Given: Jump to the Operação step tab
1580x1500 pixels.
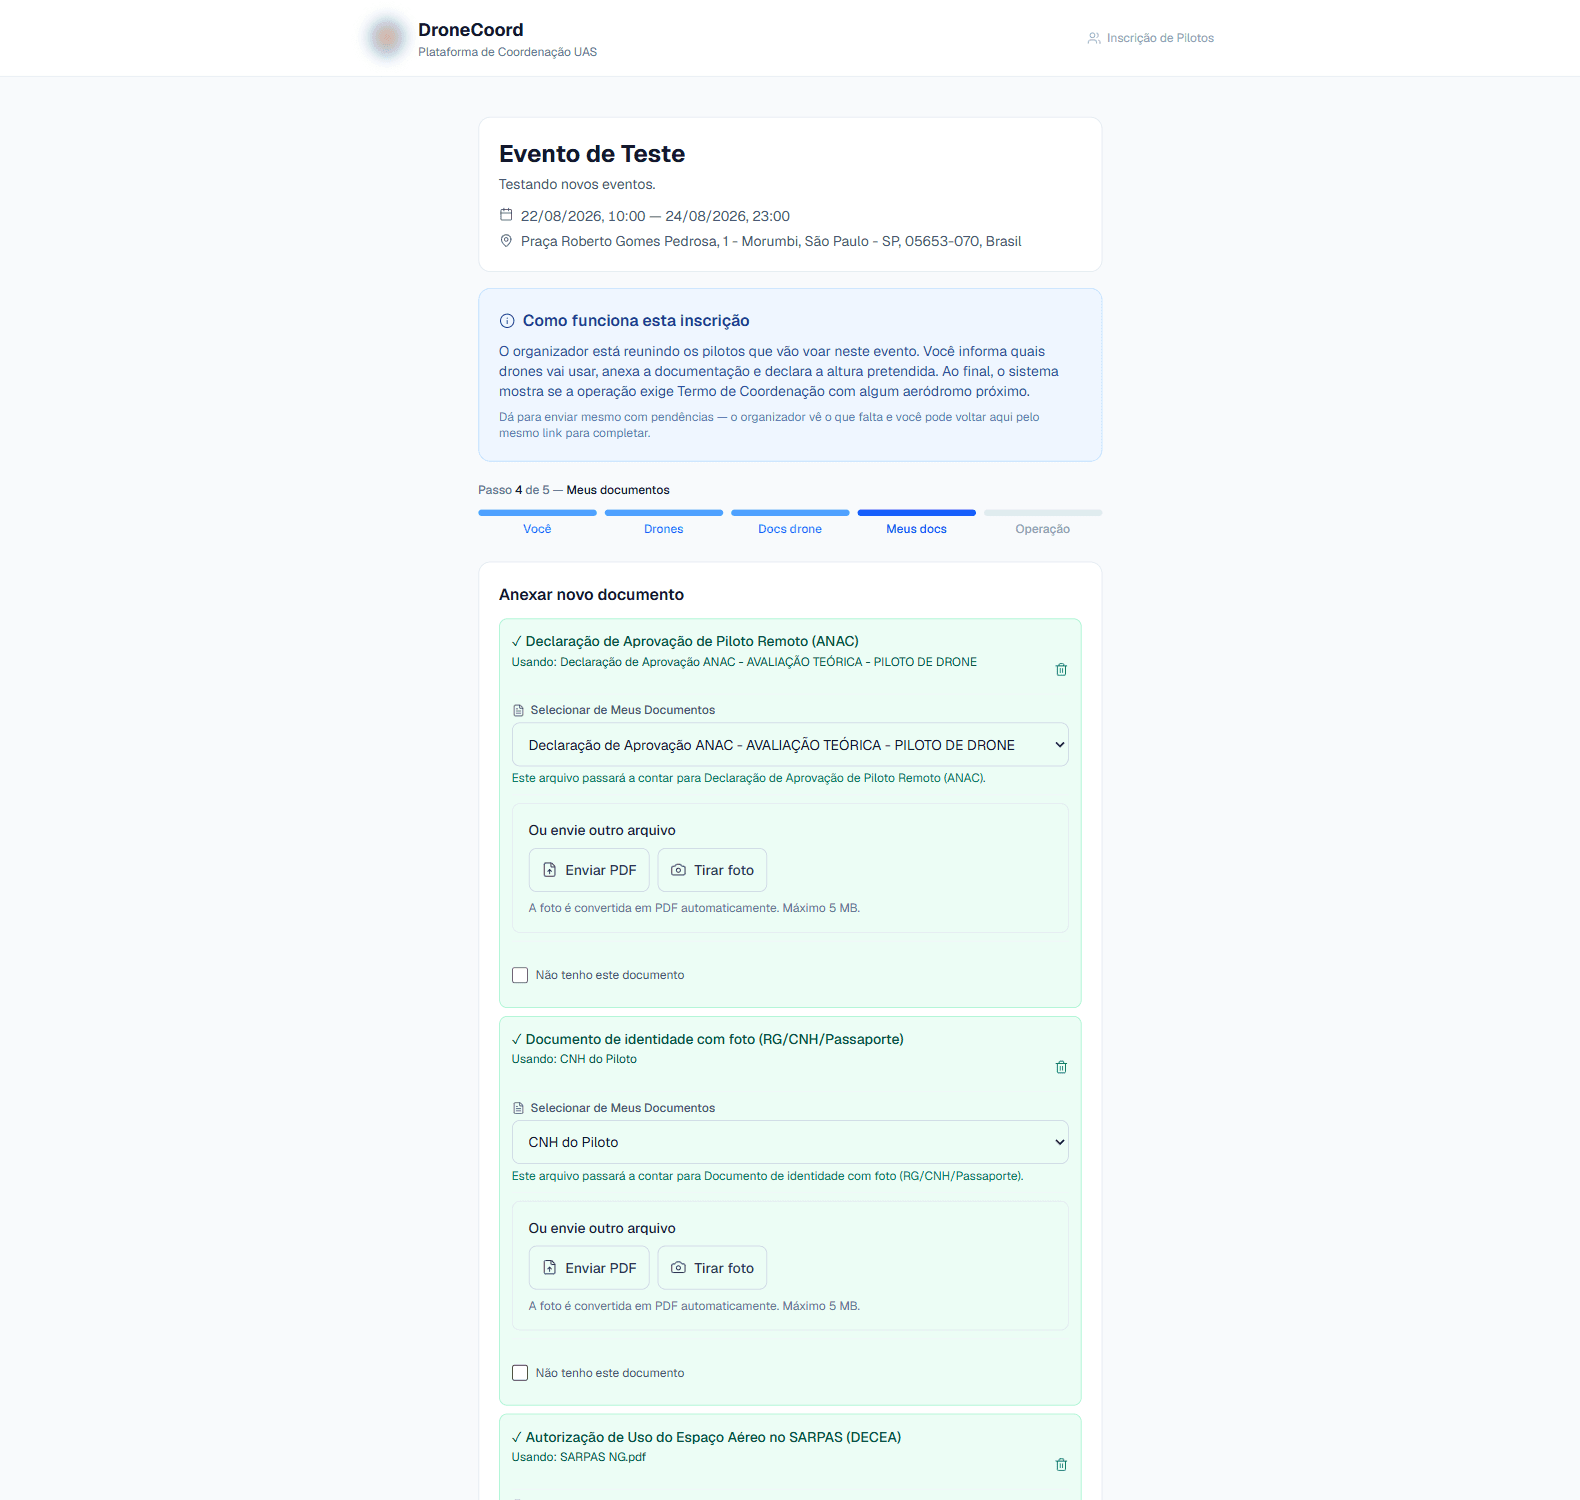Looking at the screenshot, I should pyautogui.click(x=1043, y=529).
